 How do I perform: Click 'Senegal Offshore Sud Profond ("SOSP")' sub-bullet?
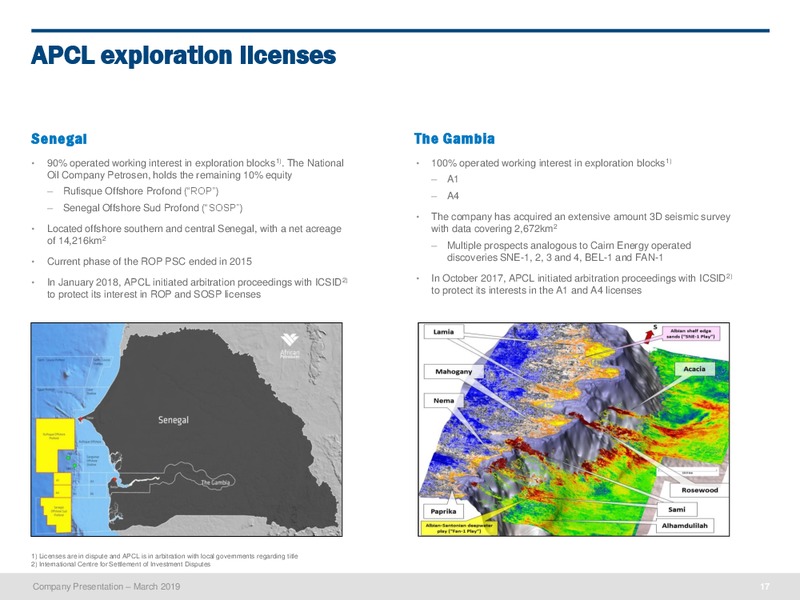(153, 208)
